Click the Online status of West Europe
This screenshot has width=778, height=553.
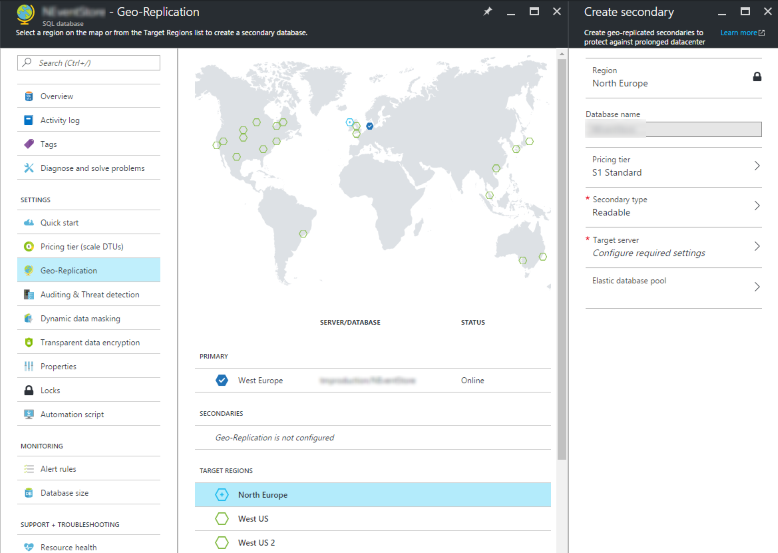472,380
